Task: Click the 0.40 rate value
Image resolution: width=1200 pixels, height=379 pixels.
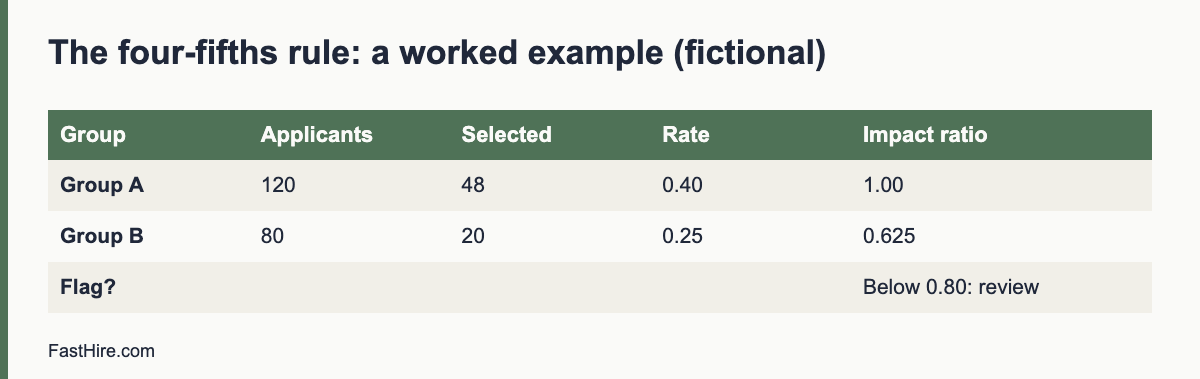Action: (x=682, y=185)
